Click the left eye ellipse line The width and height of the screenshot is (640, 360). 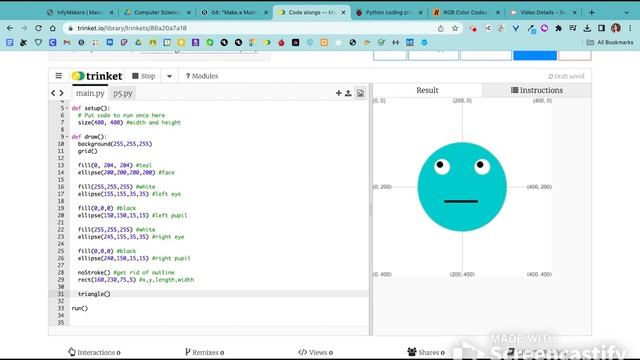(x=129, y=194)
